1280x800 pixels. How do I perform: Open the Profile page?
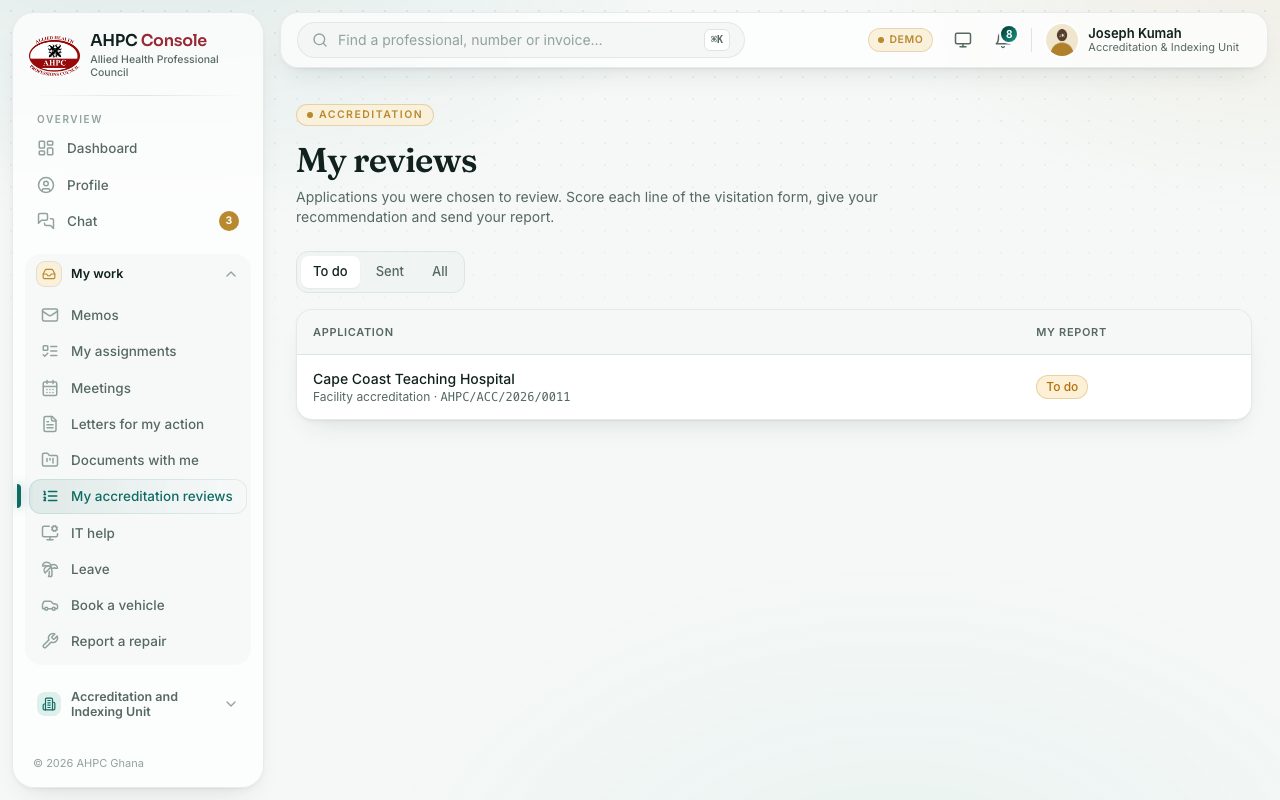(x=138, y=185)
